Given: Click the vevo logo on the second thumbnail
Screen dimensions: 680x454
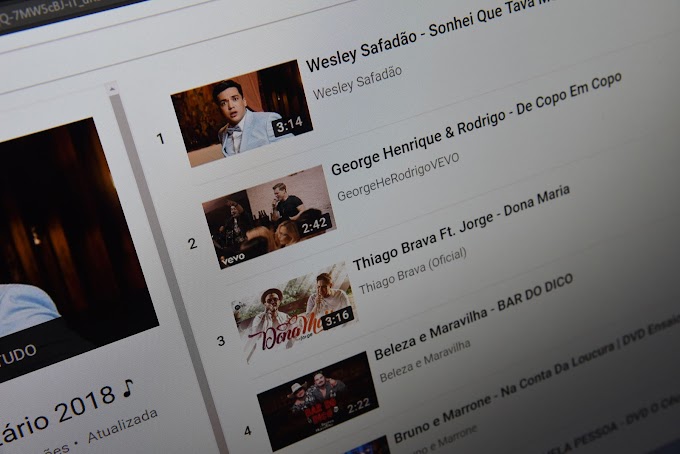Looking at the screenshot, I should (x=233, y=258).
